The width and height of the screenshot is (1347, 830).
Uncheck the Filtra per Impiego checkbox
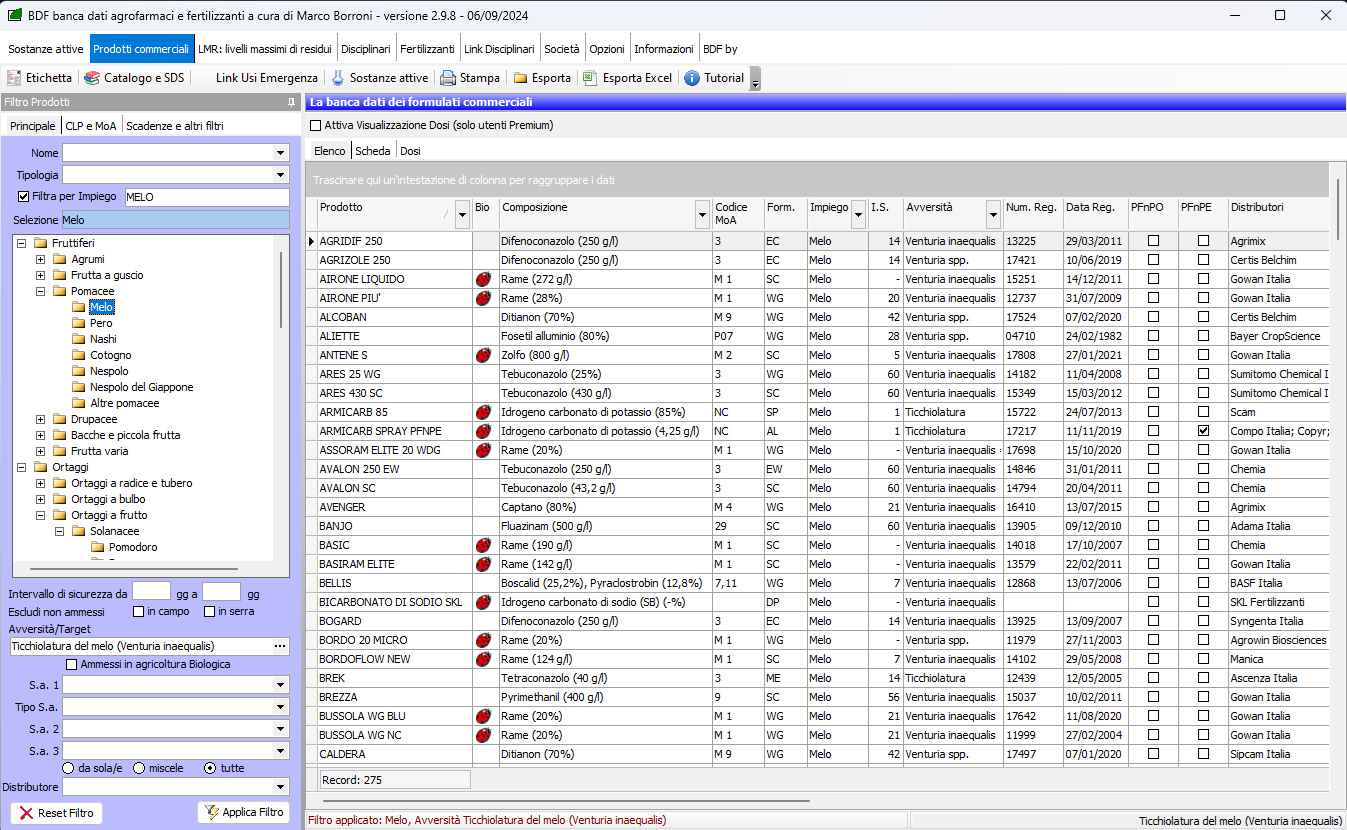pyautogui.click(x=24, y=197)
